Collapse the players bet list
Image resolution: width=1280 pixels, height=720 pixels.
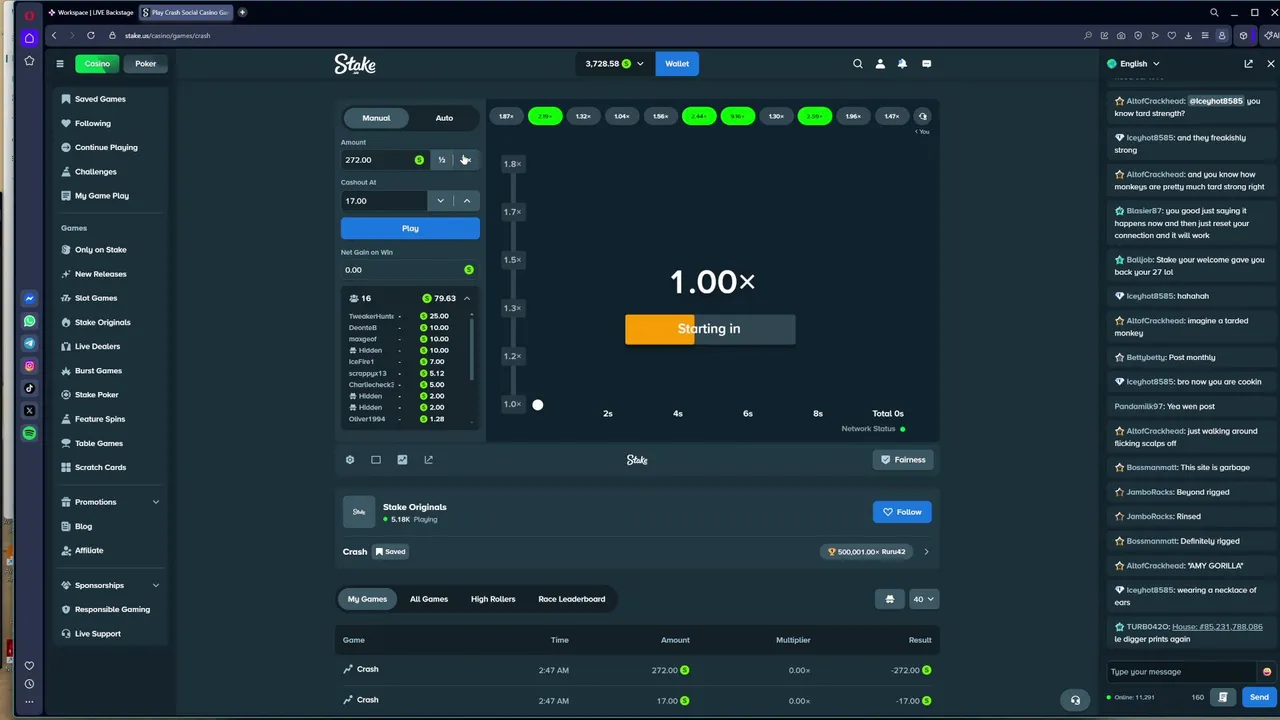[x=466, y=298]
